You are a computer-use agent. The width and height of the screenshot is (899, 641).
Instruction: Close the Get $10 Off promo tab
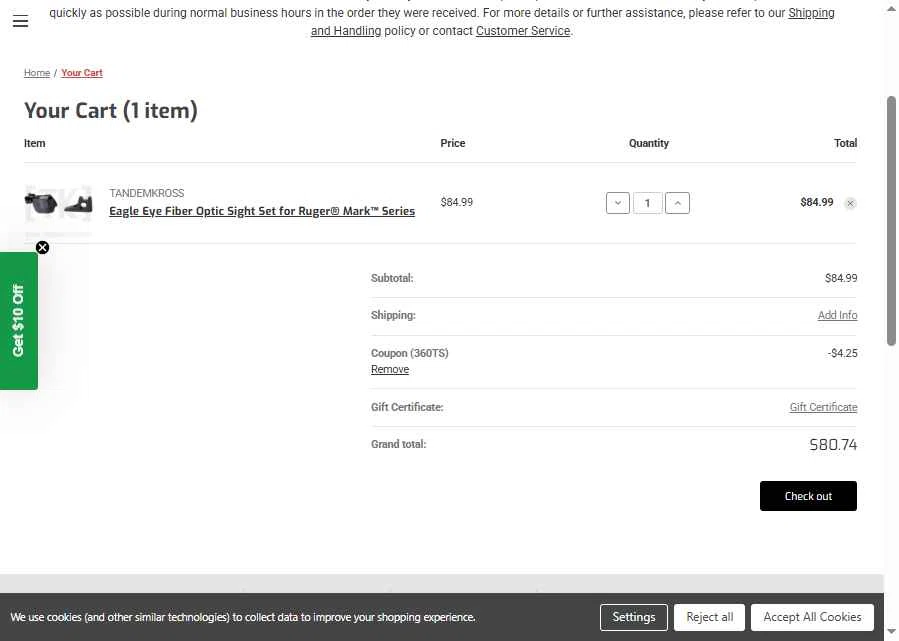pyautogui.click(x=42, y=248)
